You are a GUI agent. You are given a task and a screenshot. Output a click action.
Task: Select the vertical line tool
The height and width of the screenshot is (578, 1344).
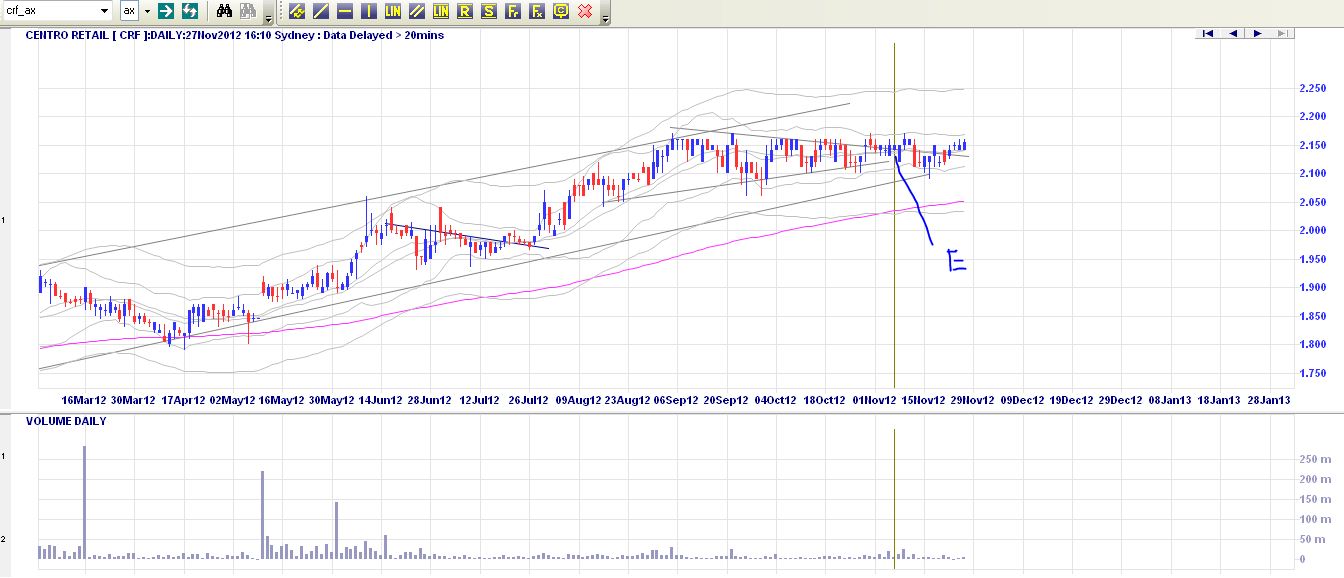pyautogui.click(x=369, y=12)
